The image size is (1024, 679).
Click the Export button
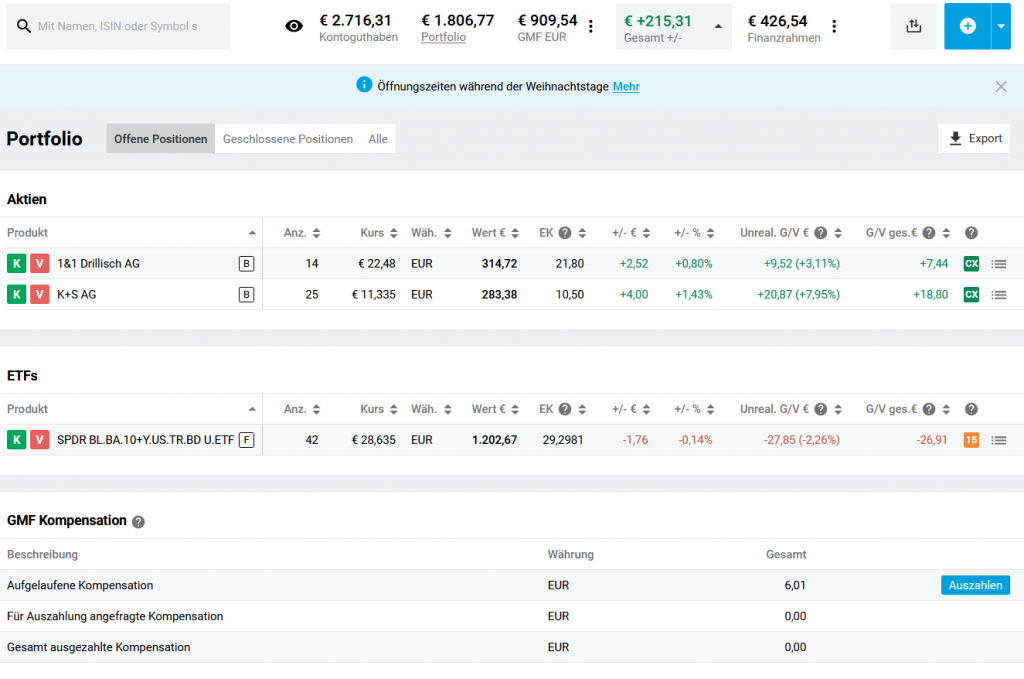tap(974, 139)
